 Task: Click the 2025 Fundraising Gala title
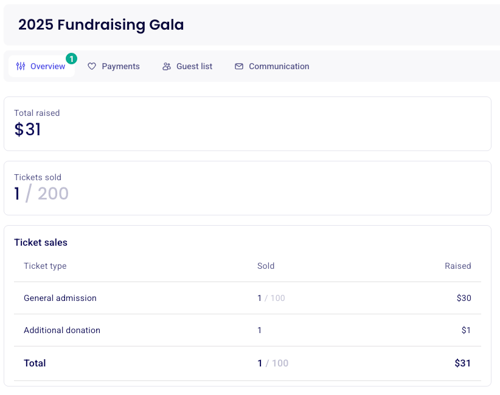tap(101, 25)
